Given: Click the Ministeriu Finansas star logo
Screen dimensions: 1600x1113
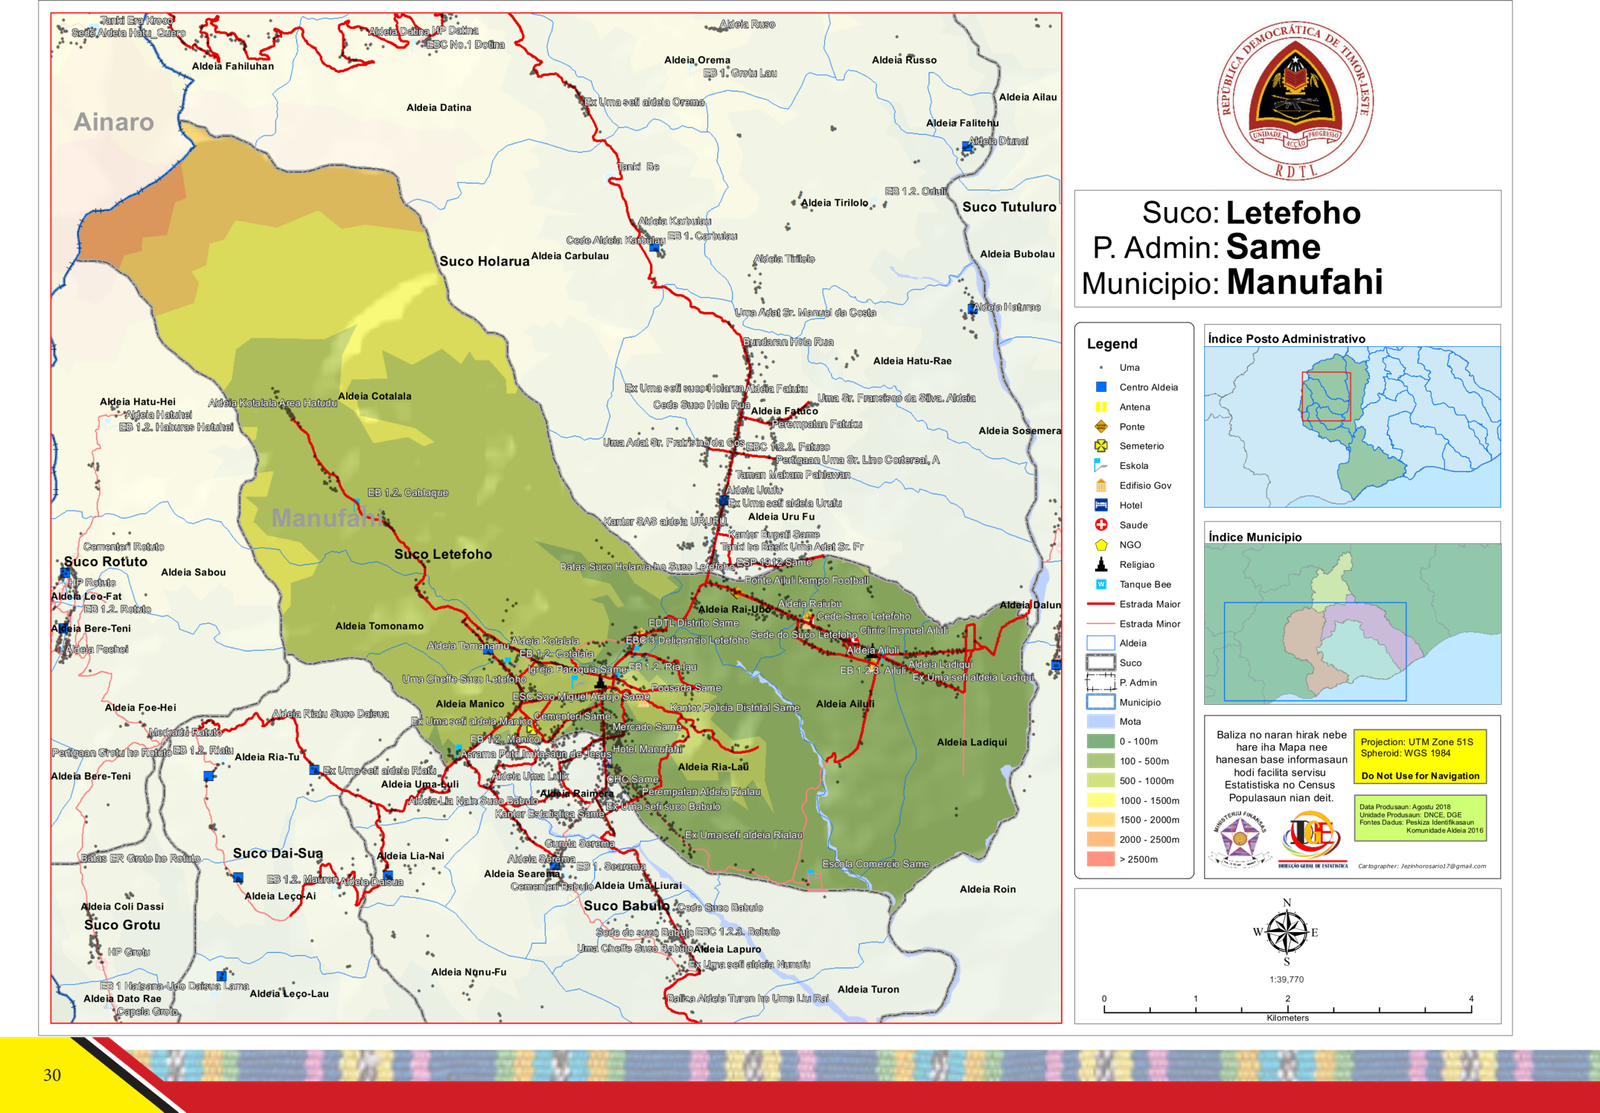Looking at the screenshot, I should tap(1240, 840).
